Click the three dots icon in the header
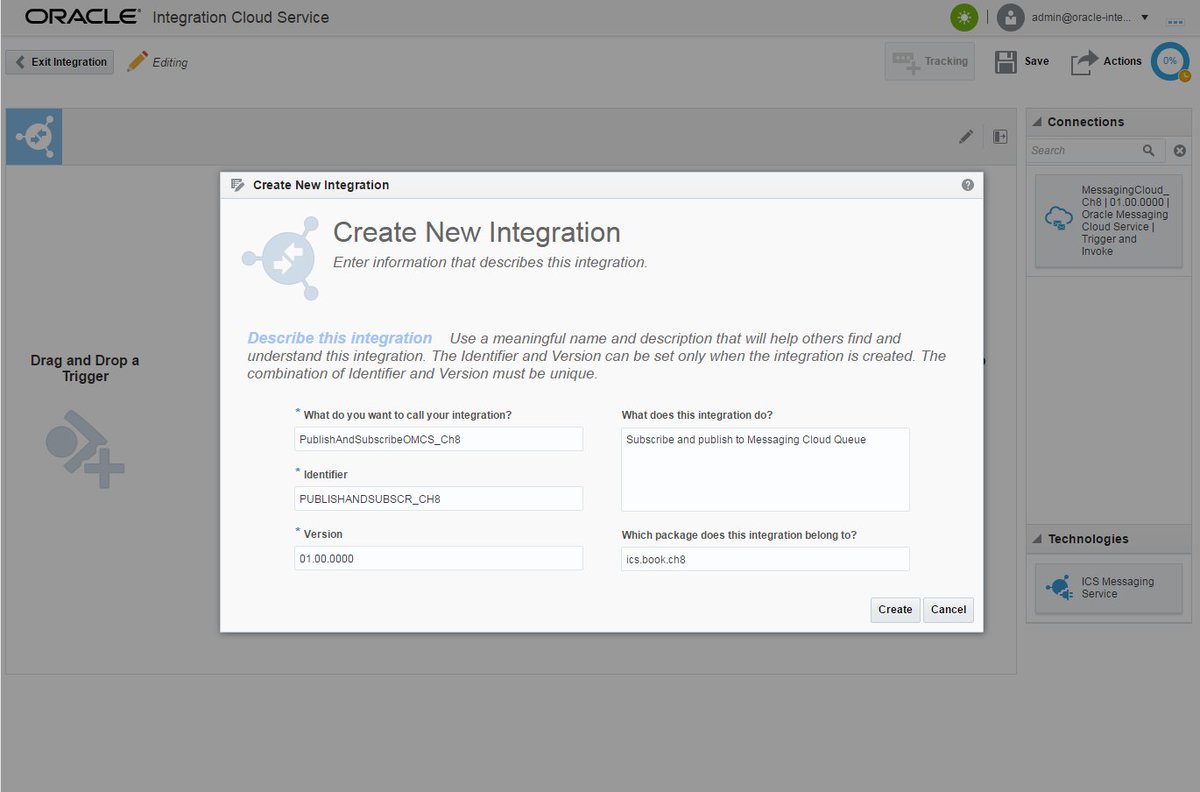This screenshot has height=792, width=1200. click(1175, 20)
